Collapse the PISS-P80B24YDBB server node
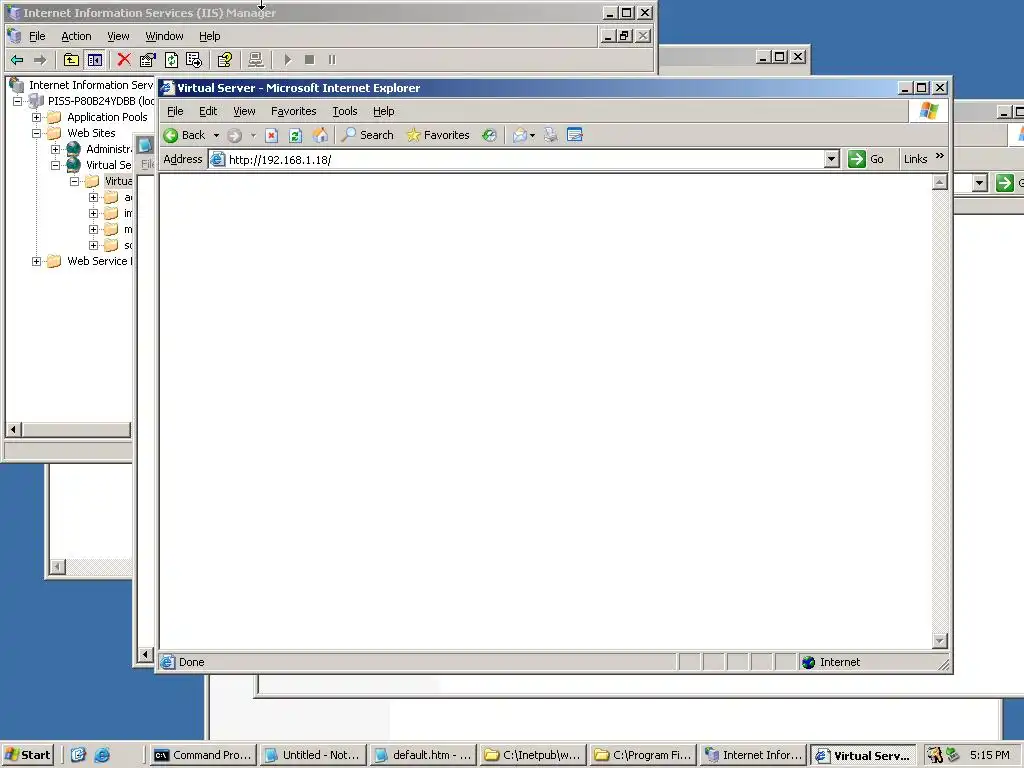This screenshot has width=1024, height=768. [x=18, y=101]
